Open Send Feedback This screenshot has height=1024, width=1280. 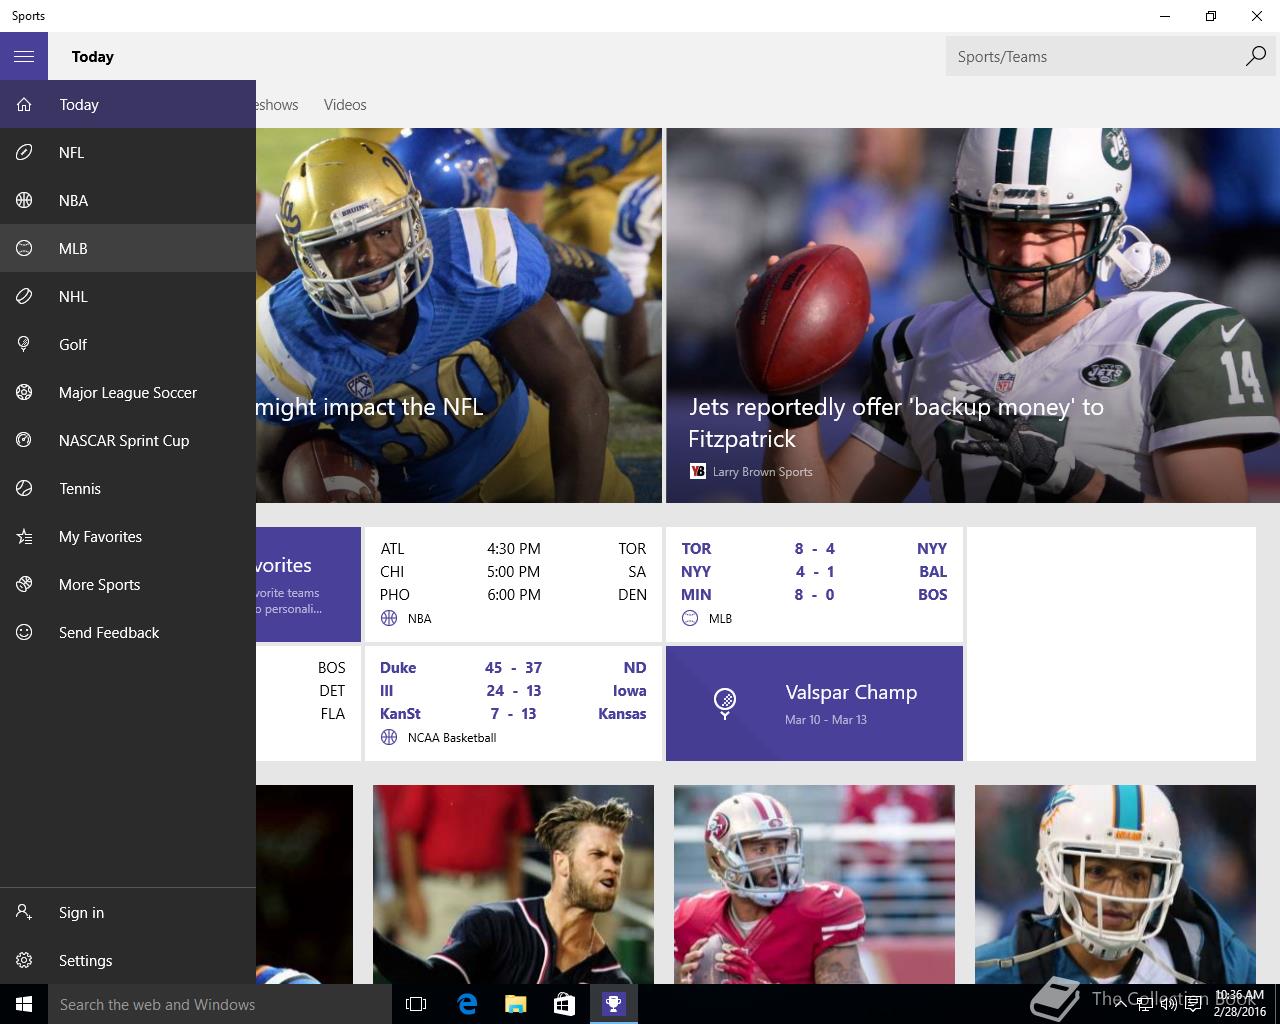coord(128,632)
